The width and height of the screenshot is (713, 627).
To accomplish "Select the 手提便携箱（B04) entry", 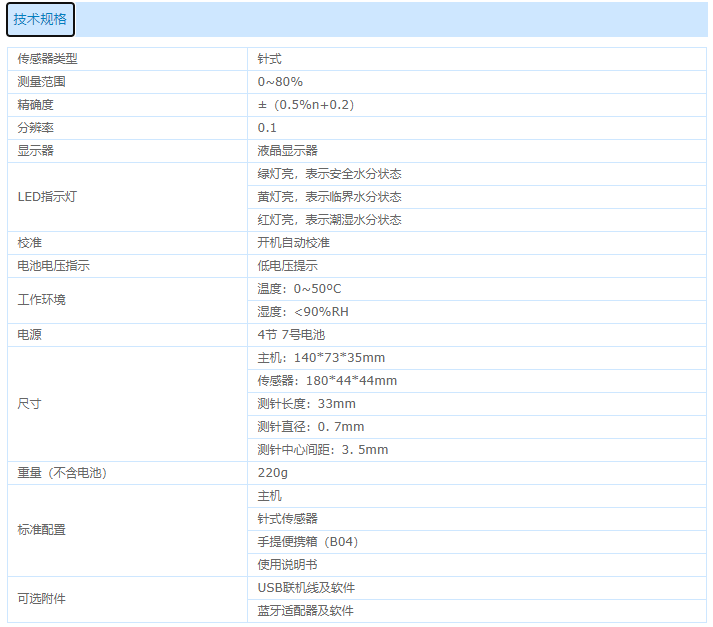I will [x=307, y=542].
